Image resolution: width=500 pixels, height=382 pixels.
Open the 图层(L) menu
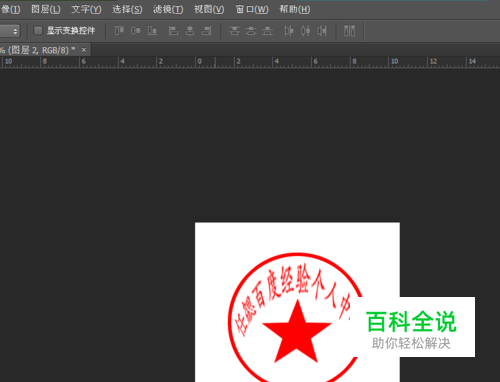(46, 9)
